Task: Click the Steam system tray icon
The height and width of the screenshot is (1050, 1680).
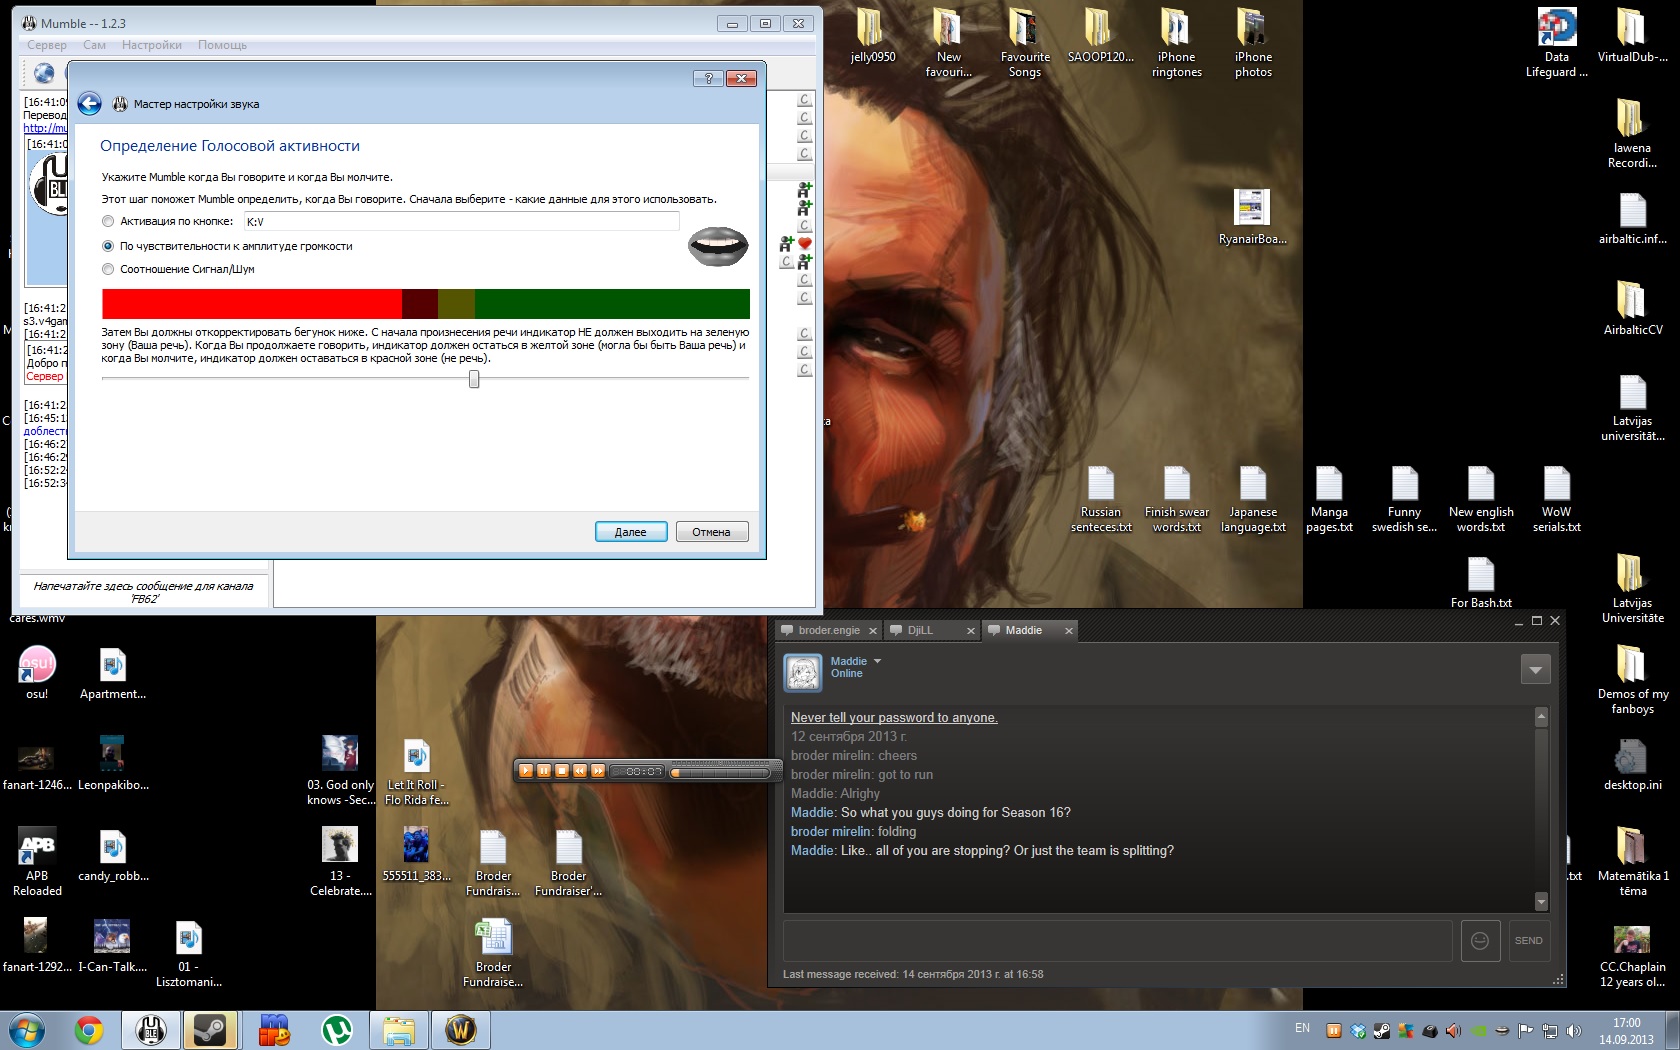Action: click(1382, 1030)
